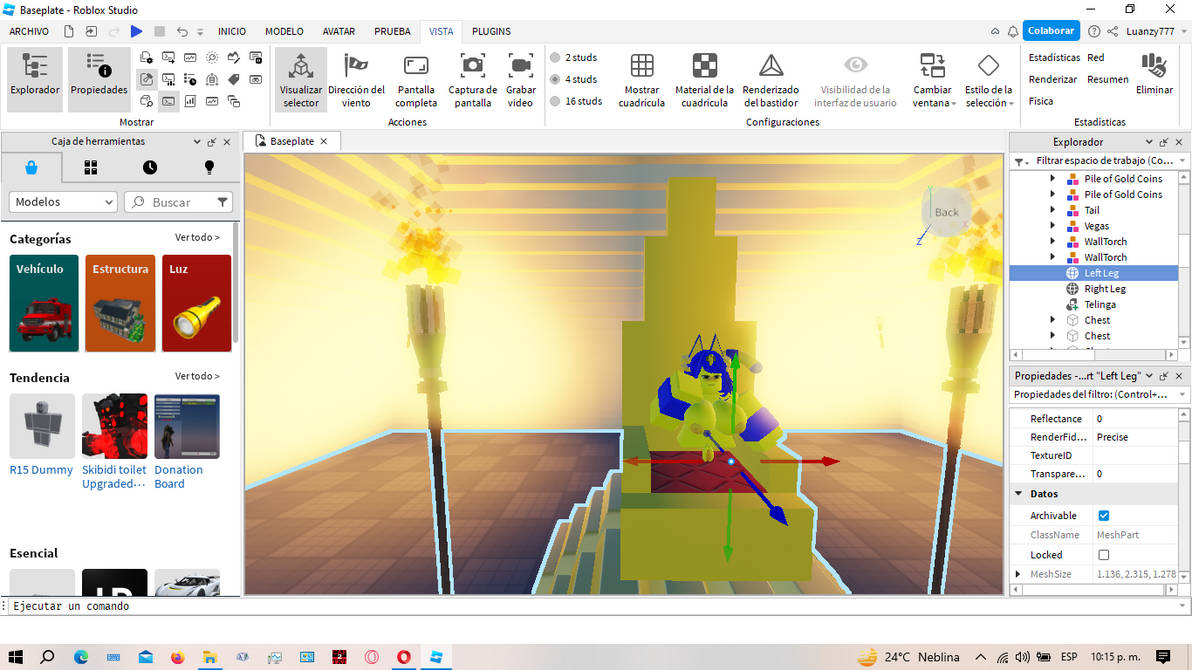Image resolution: width=1192 pixels, height=670 pixels.
Task: Click the Colaborar button
Action: [1051, 31]
